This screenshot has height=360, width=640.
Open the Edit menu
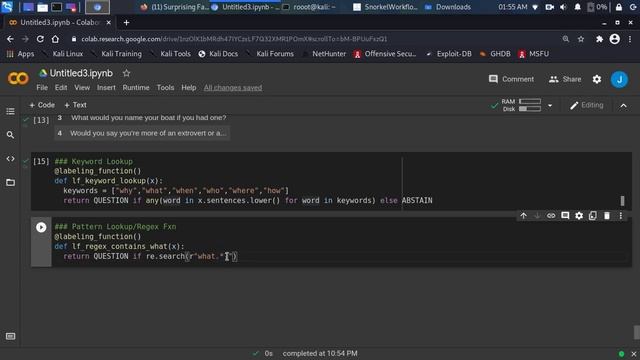tap(61, 88)
